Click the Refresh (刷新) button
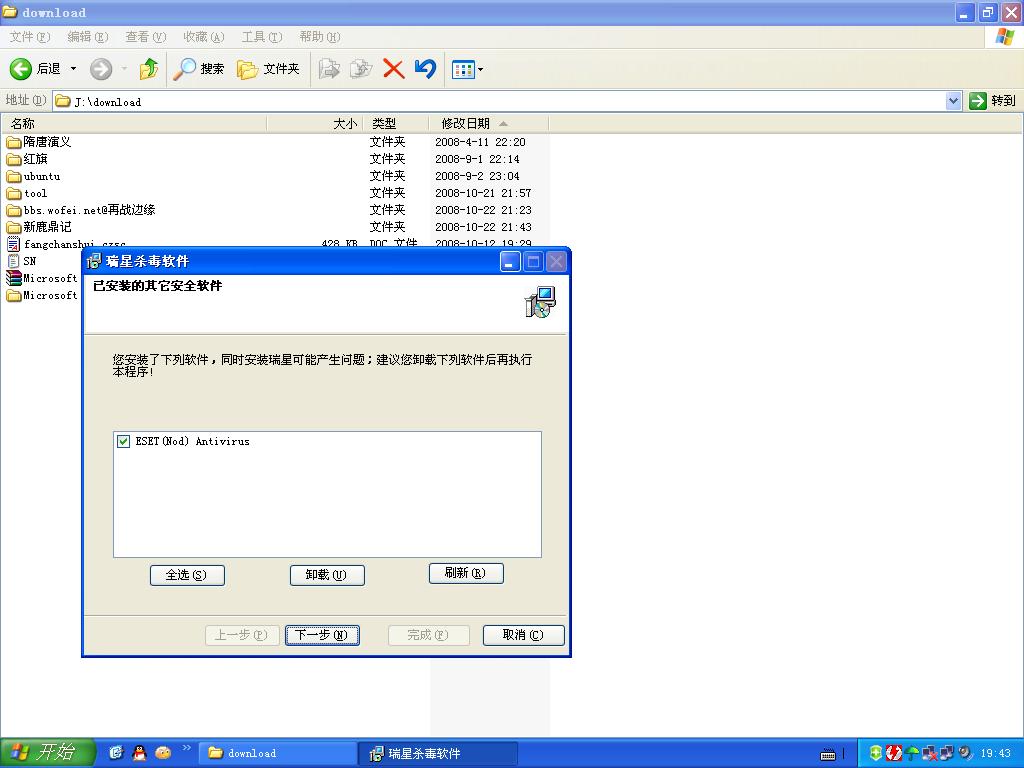Viewport: 1024px width, 768px height. [x=466, y=573]
